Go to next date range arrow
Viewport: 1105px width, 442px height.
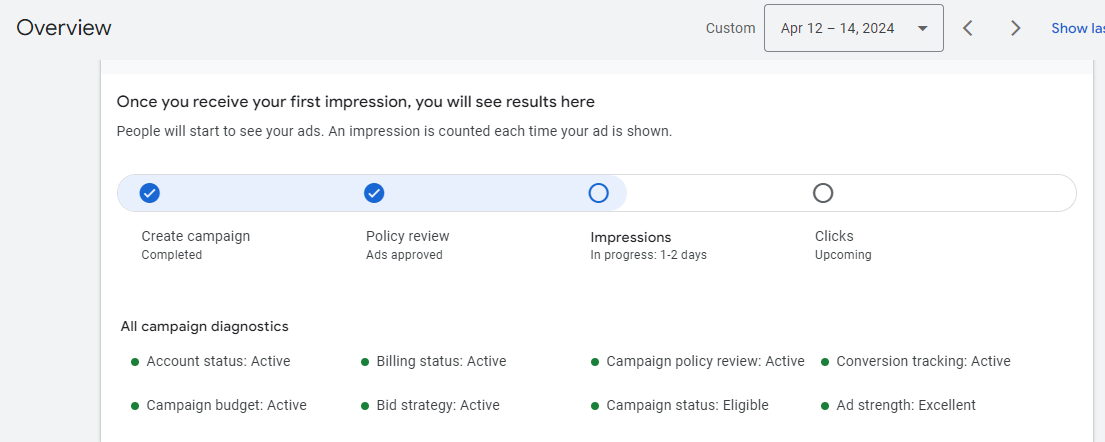point(1015,28)
